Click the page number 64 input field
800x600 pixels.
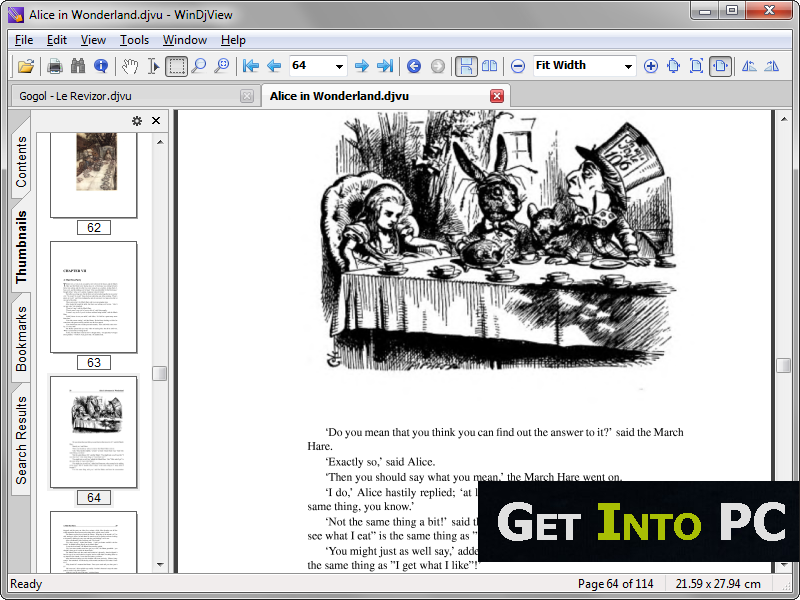(311, 66)
